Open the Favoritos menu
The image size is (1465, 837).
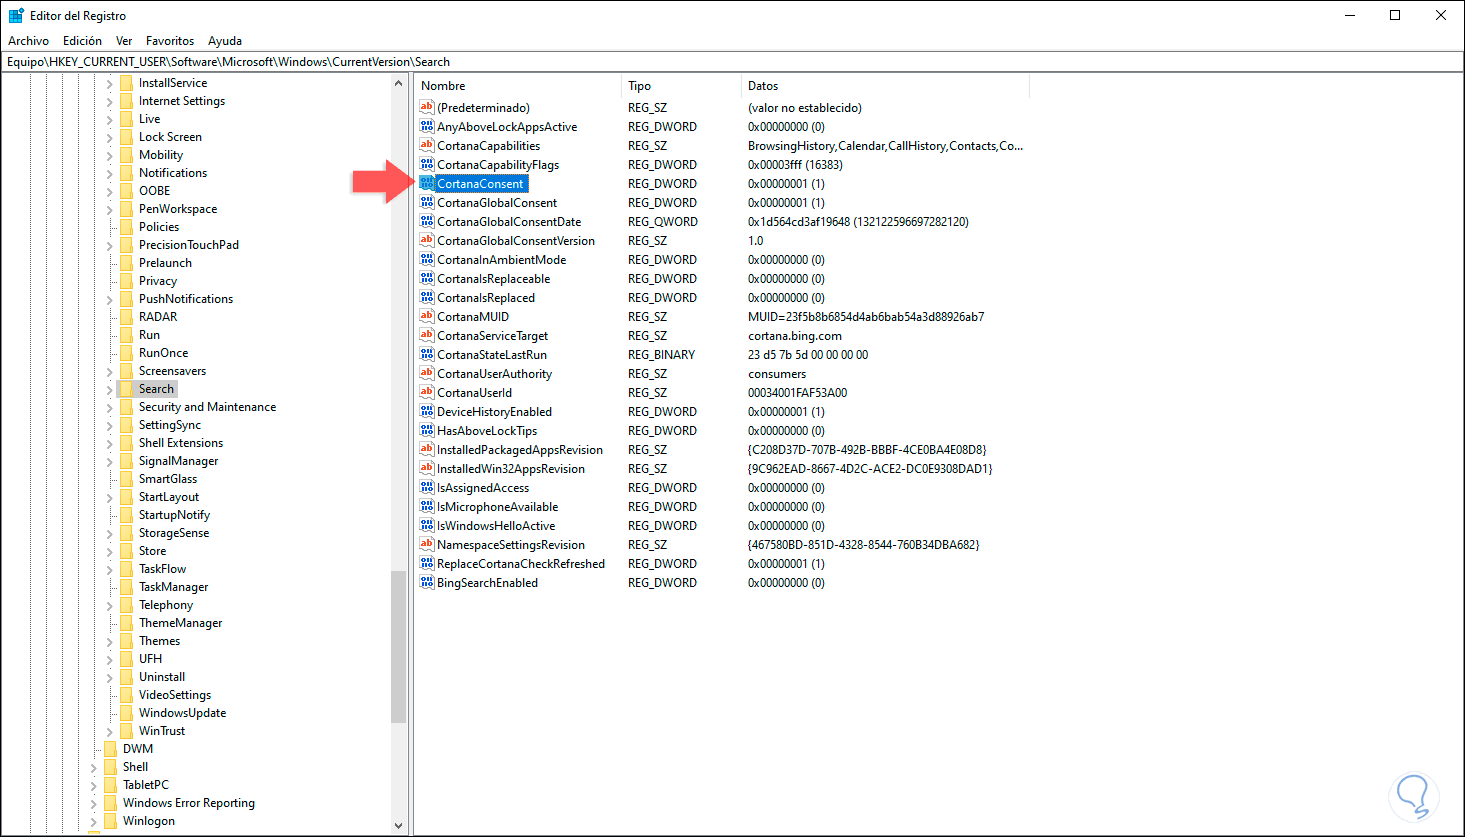(x=170, y=41)
